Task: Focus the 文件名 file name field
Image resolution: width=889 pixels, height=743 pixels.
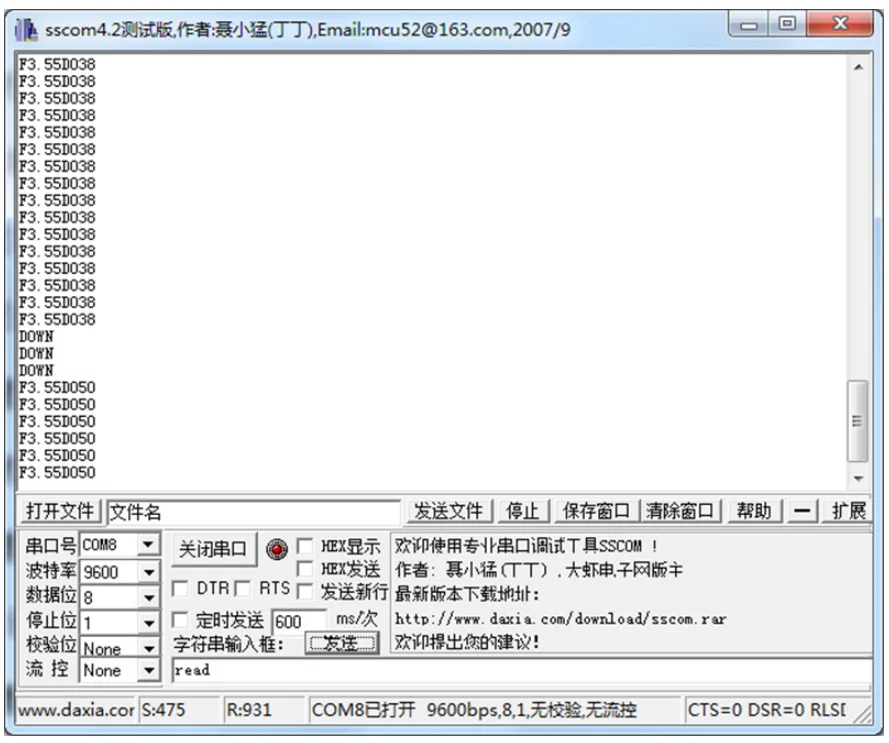Action: (x=253, y=512)
